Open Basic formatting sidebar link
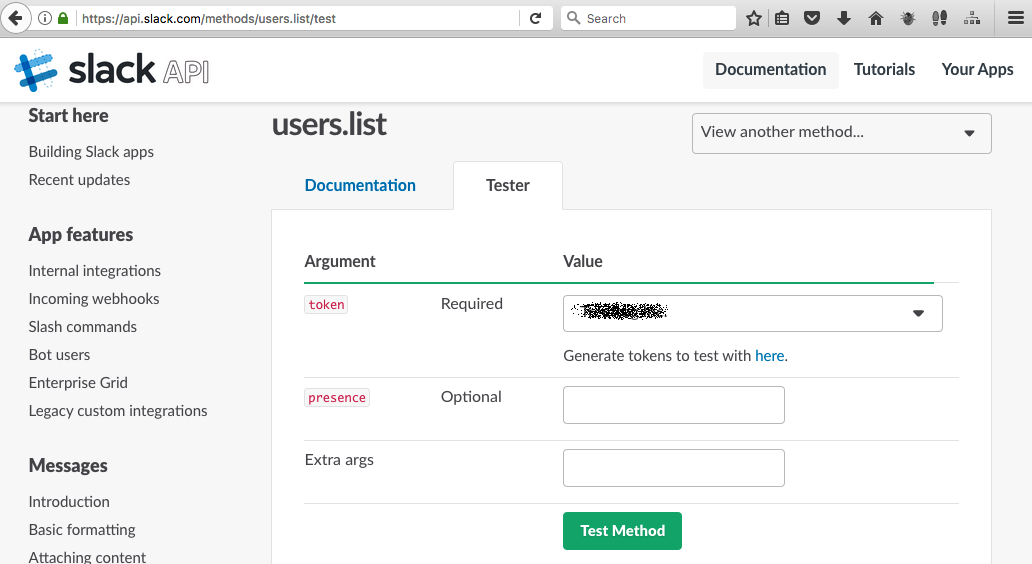Viewport: 1032px width, 564px height. [82, 530]
